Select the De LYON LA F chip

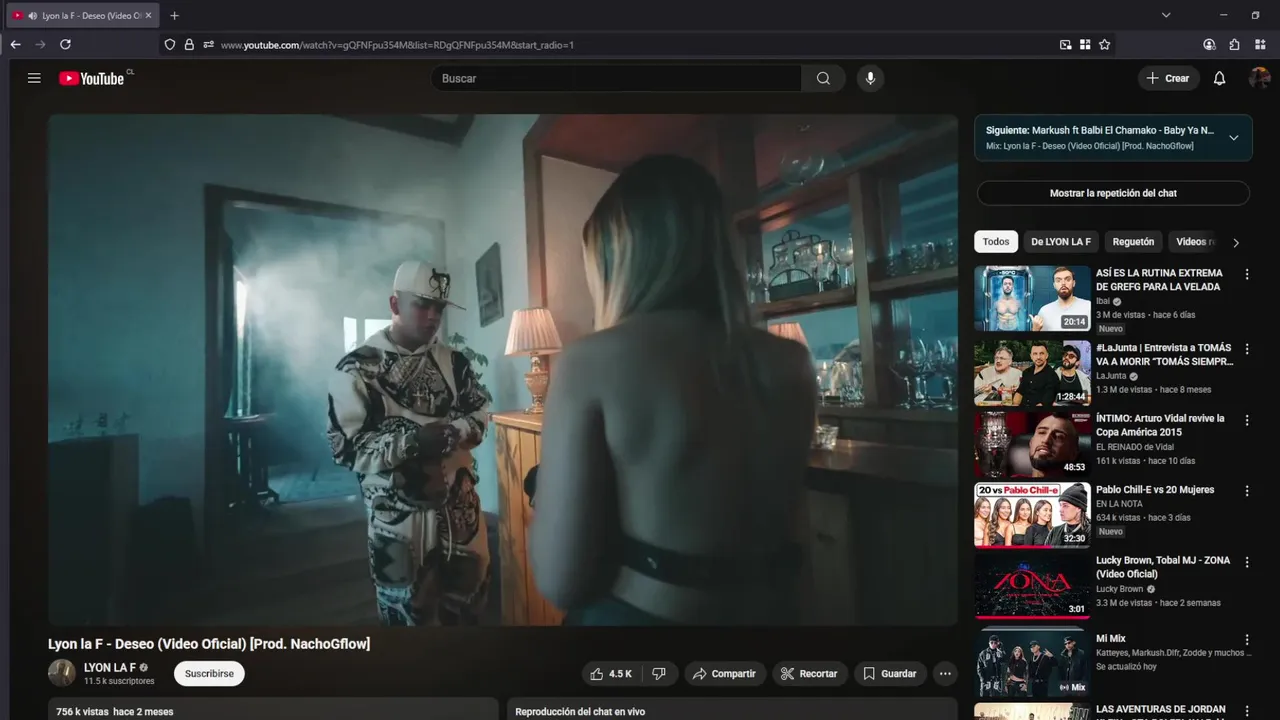[x=1061, y=242]
